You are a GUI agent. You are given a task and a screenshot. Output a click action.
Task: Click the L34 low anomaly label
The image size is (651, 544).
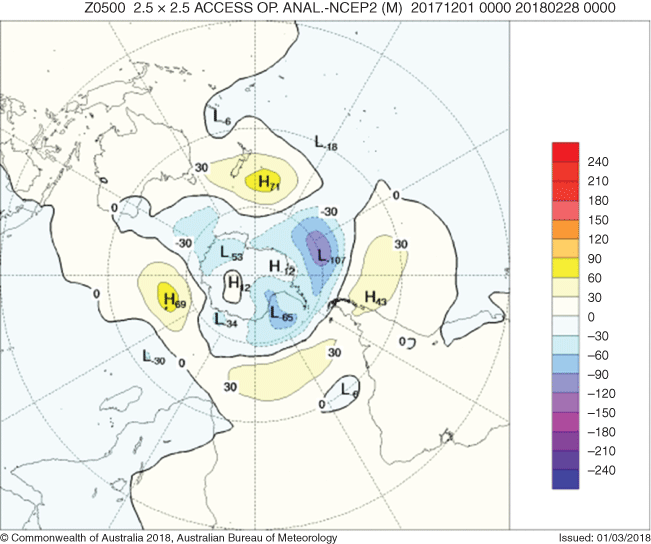point(226,320)
